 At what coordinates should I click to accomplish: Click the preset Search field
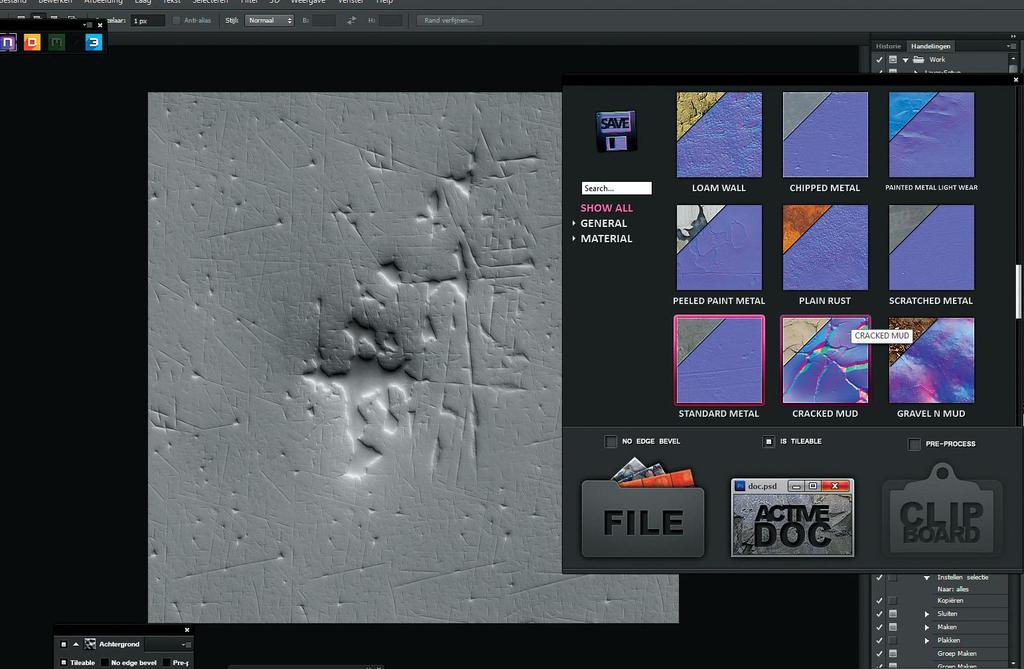tap(616, 188)
